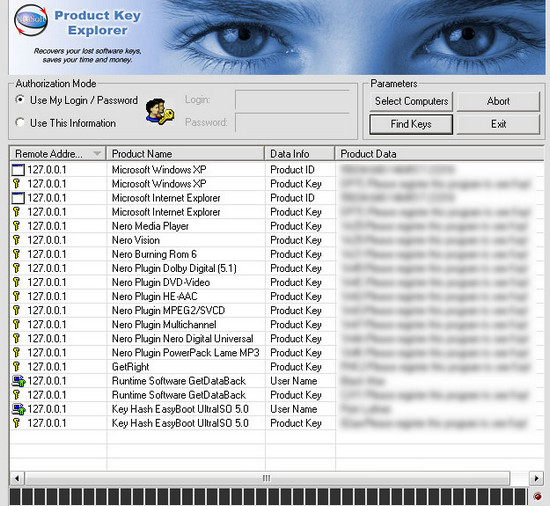
Task: Click the segmented progress bar
Action: click(268, 497)
